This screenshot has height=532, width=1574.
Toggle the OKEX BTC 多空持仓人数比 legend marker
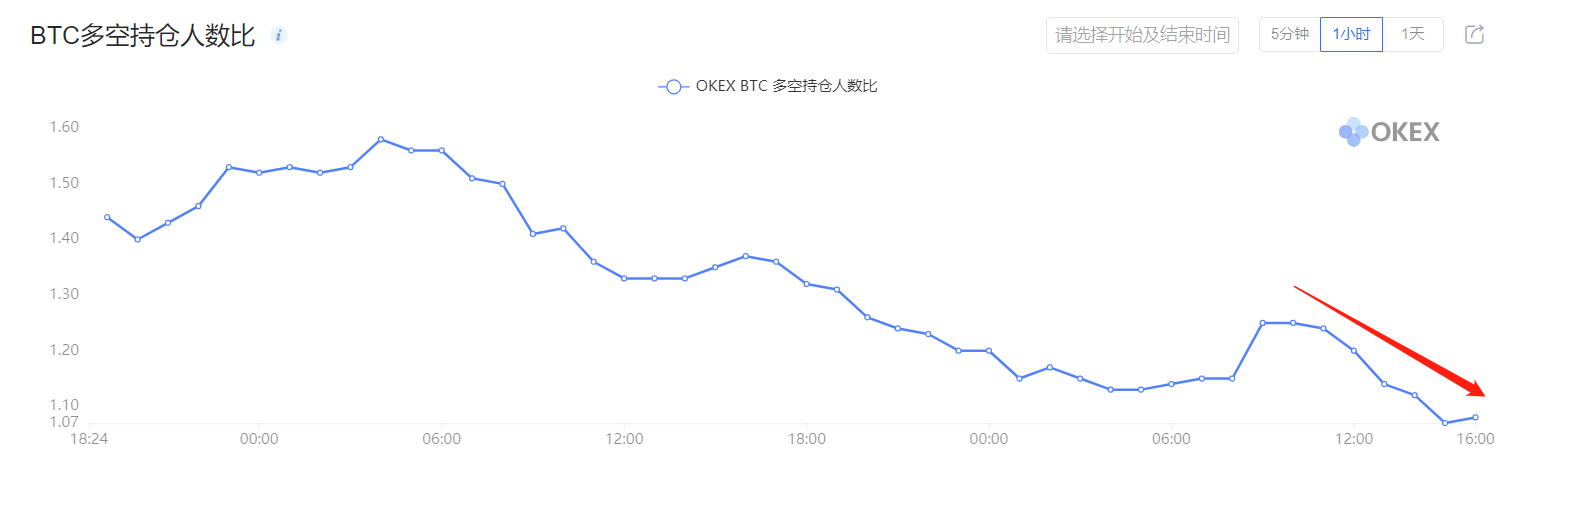tap(673, 87)
